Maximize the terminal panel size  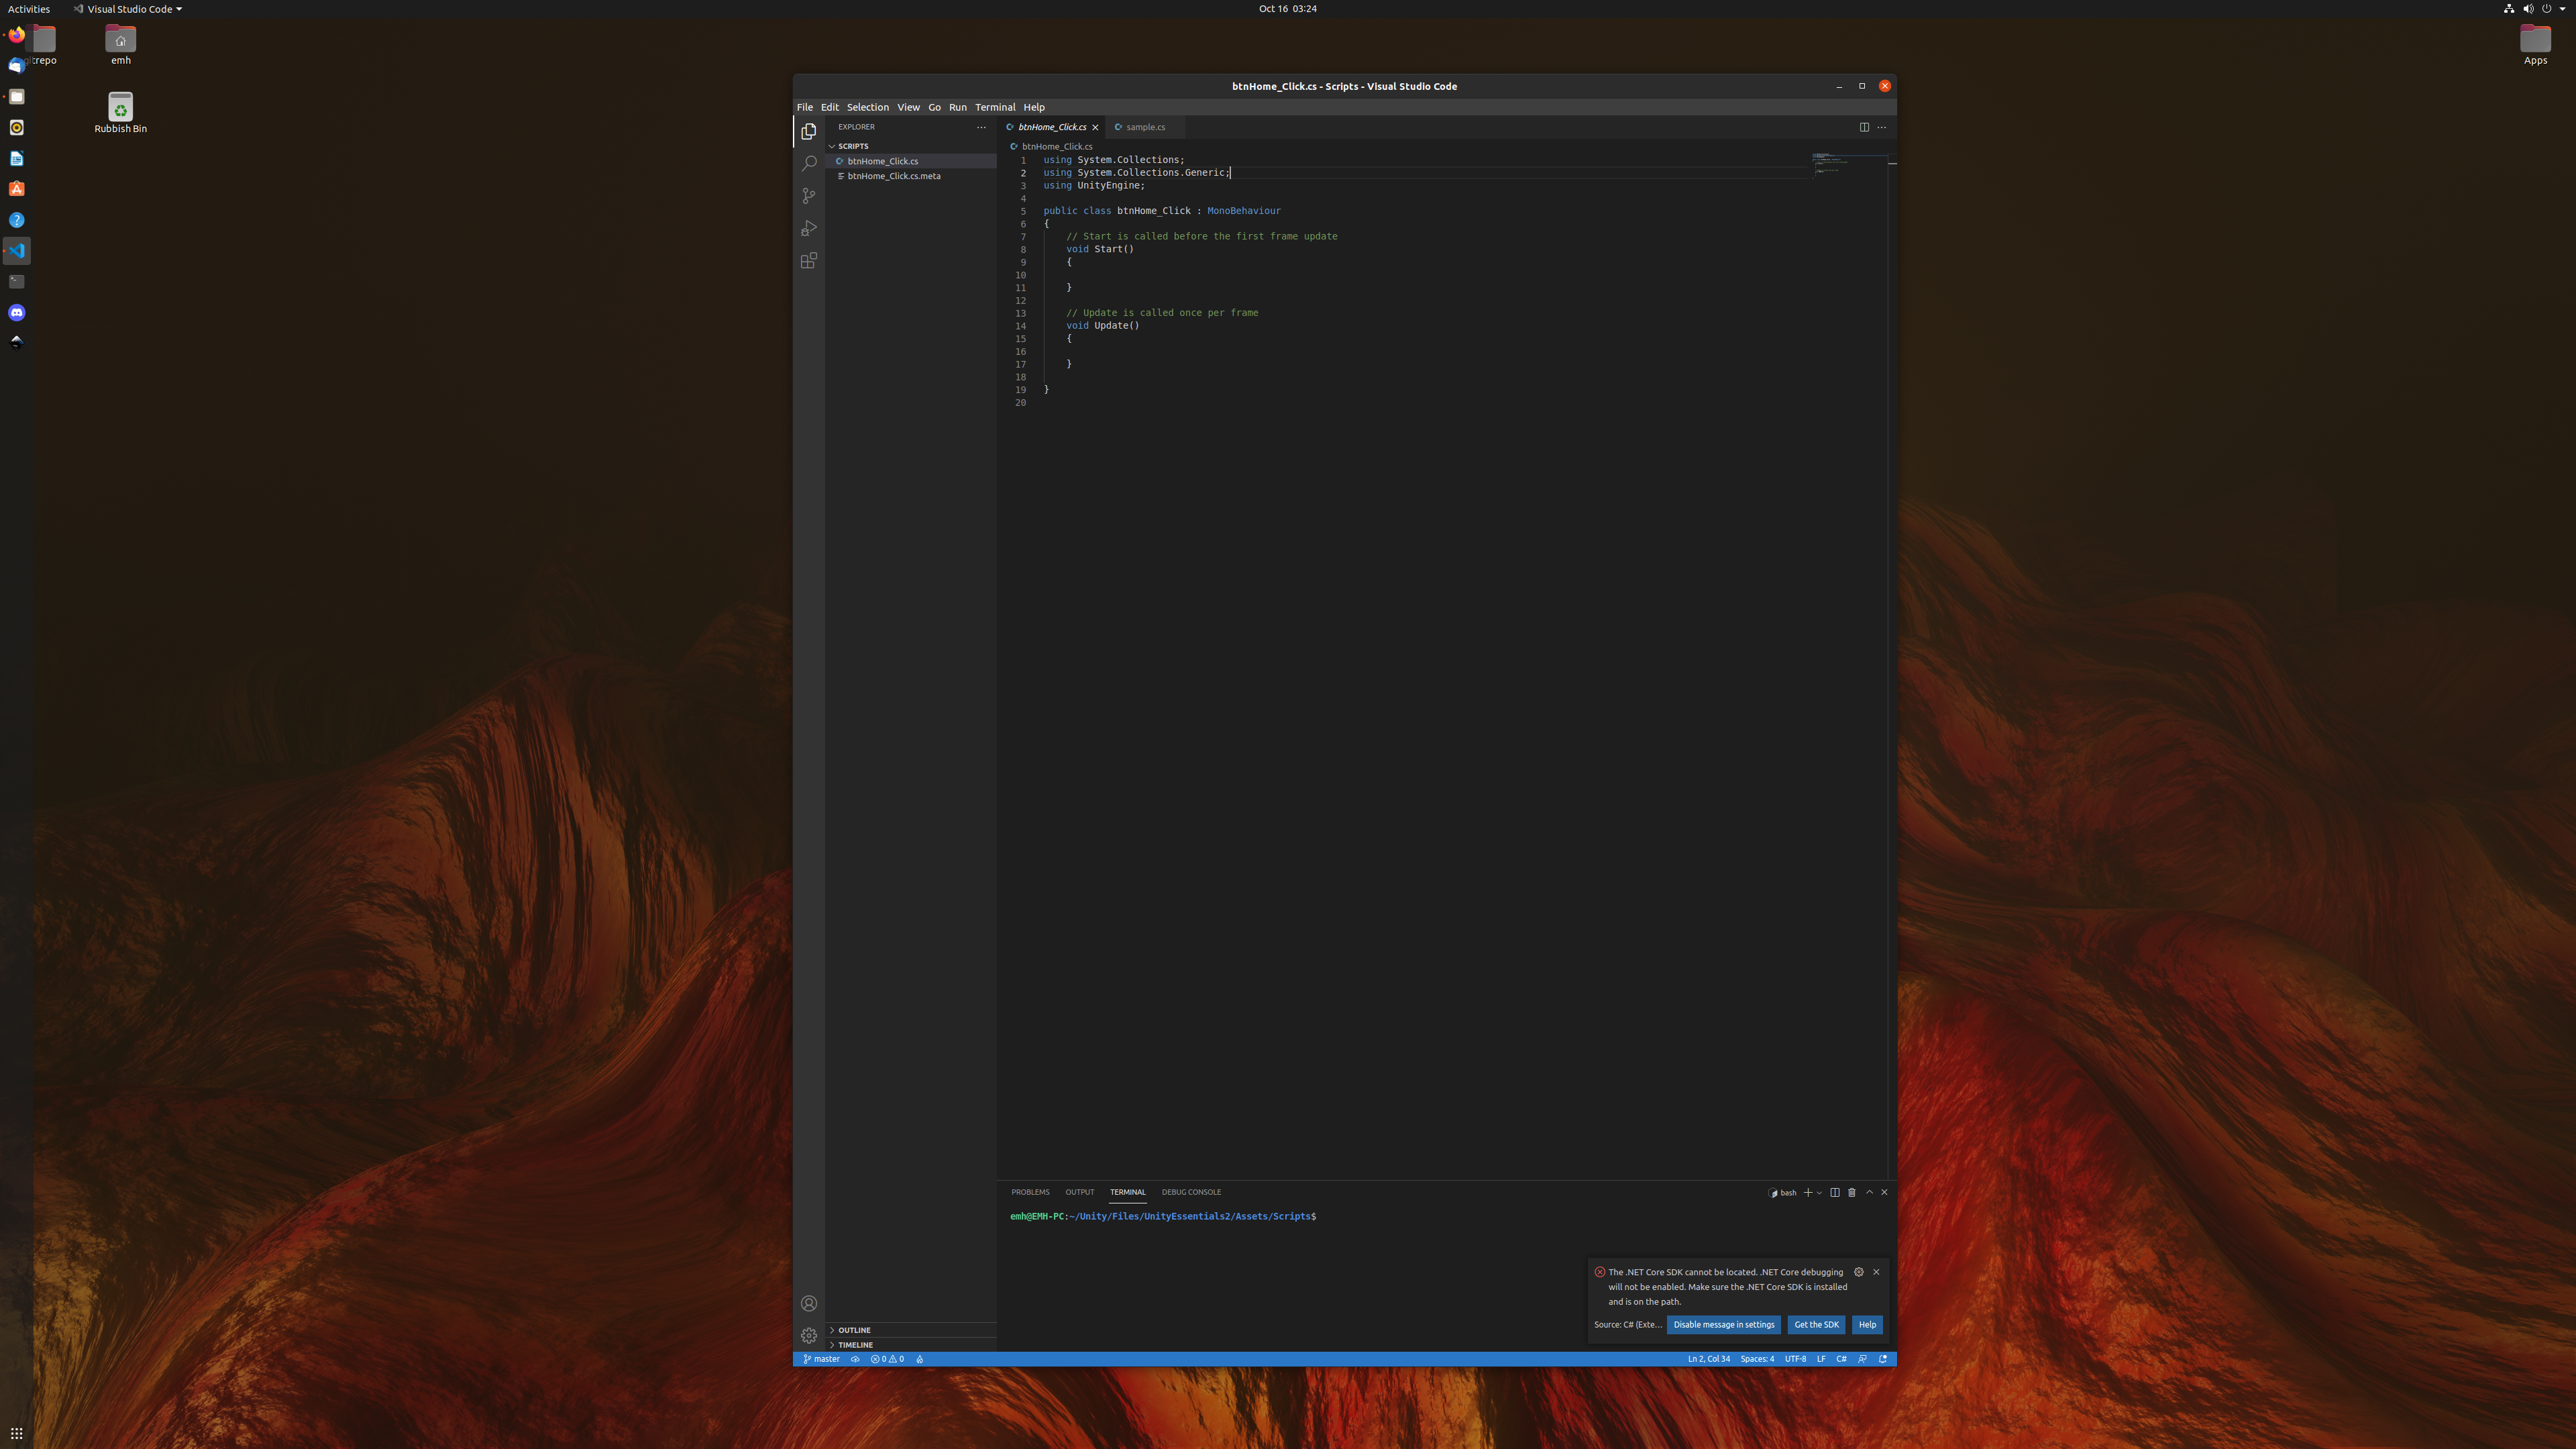click(1869, 1192)
